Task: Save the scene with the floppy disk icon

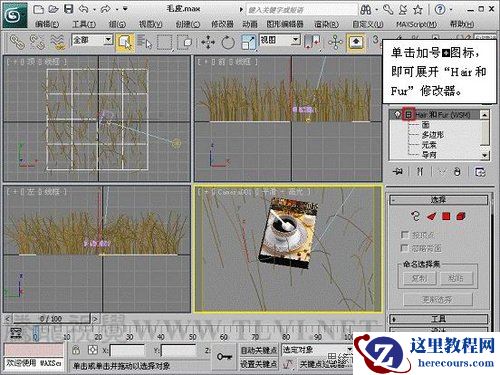Action: [x=68, y=9]
